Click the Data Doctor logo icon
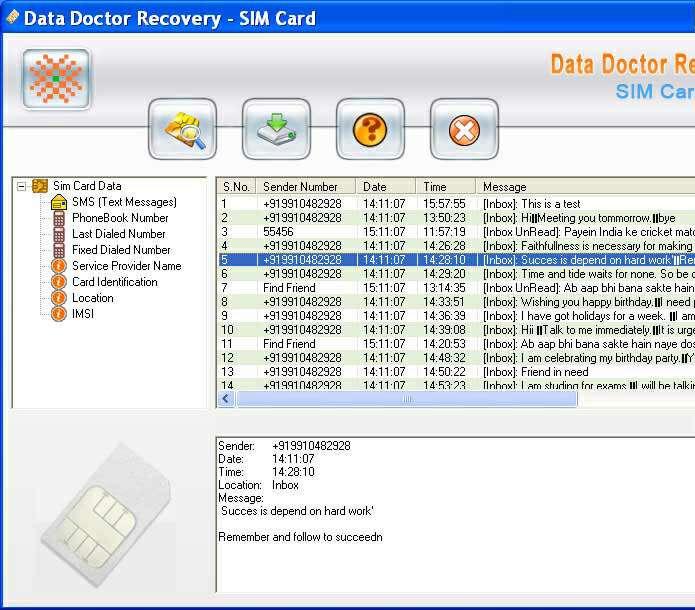 [x=56, y=79]
